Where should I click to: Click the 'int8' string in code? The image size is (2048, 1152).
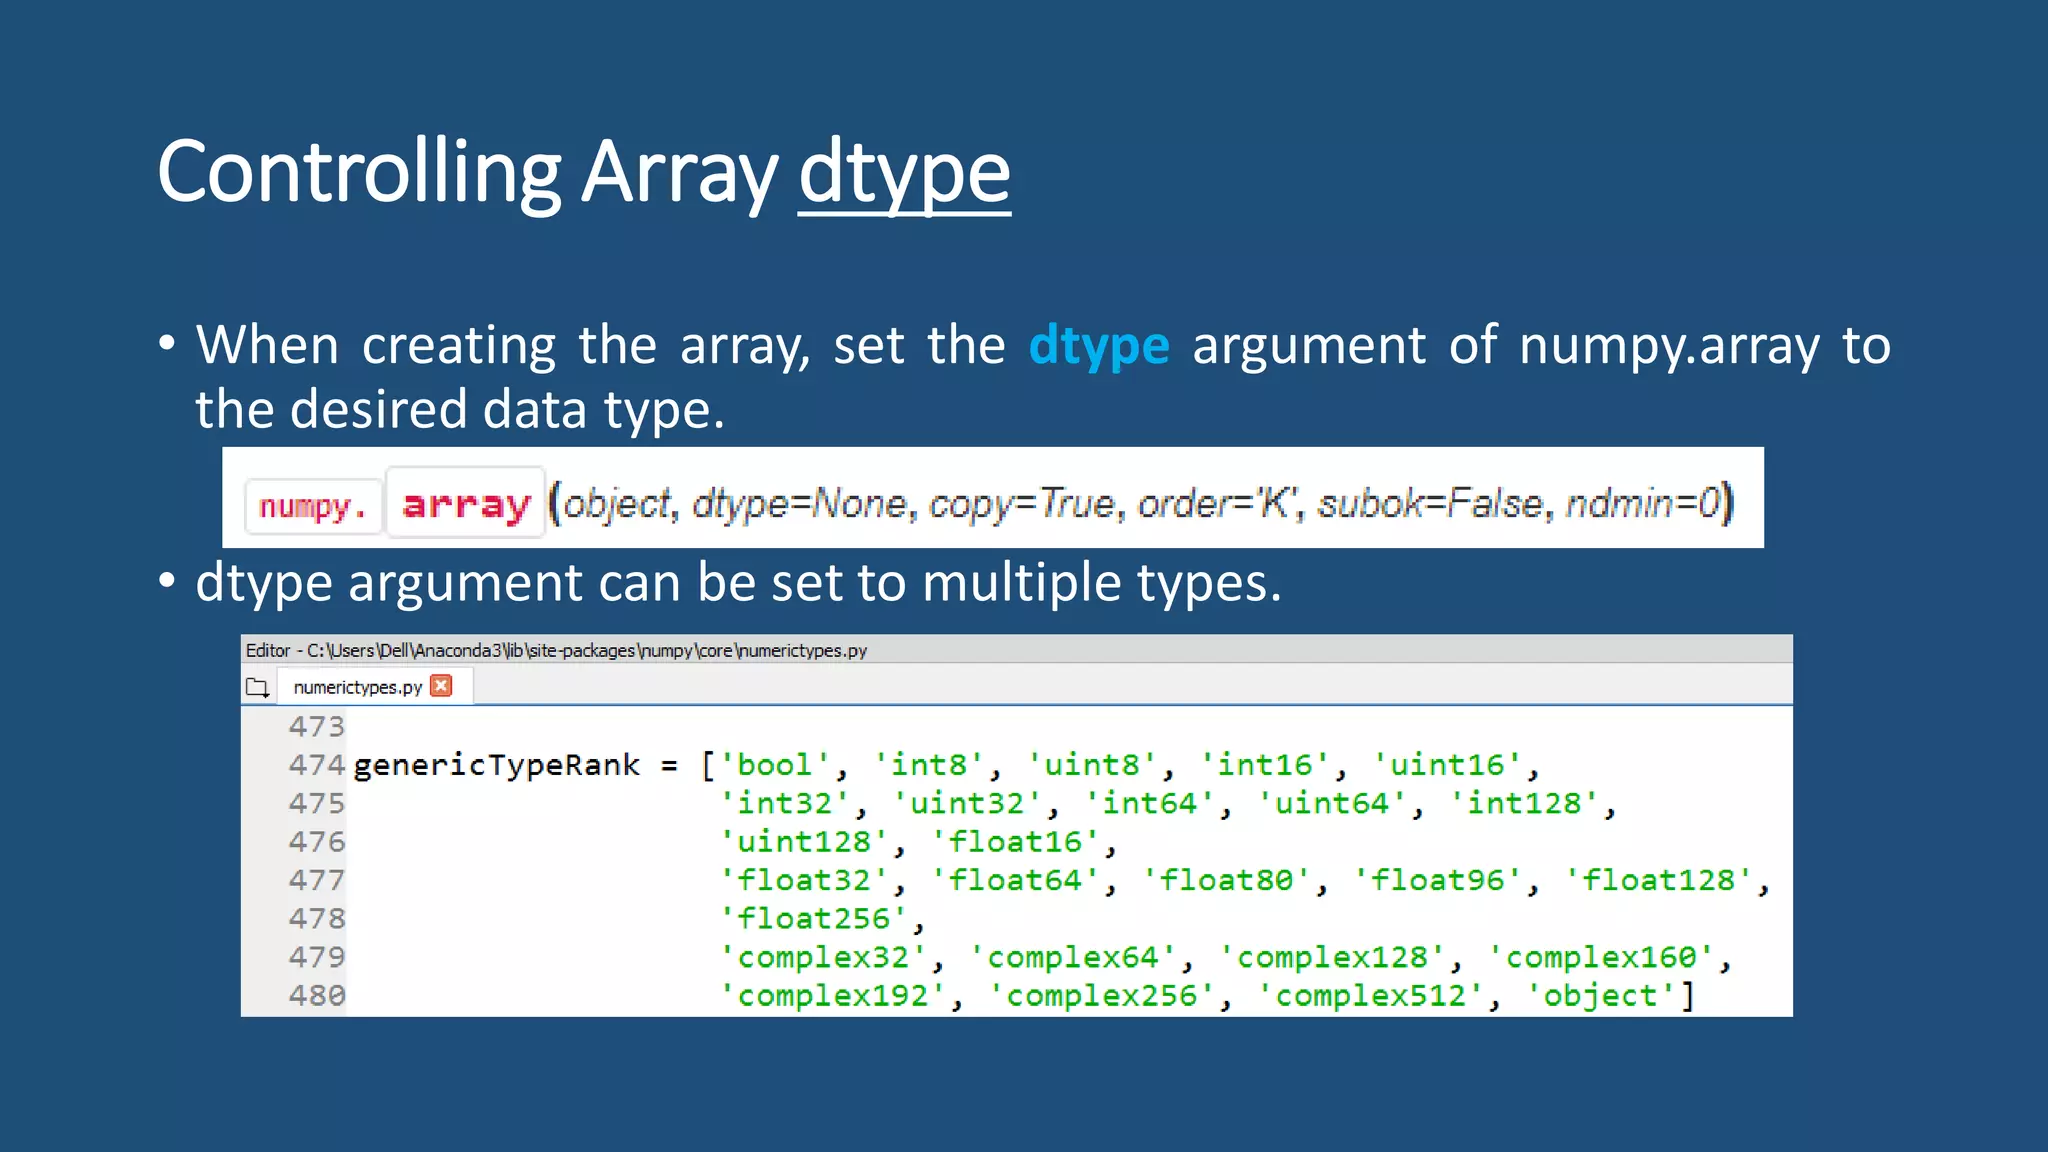pyautogui.click(x=929, y=765)
